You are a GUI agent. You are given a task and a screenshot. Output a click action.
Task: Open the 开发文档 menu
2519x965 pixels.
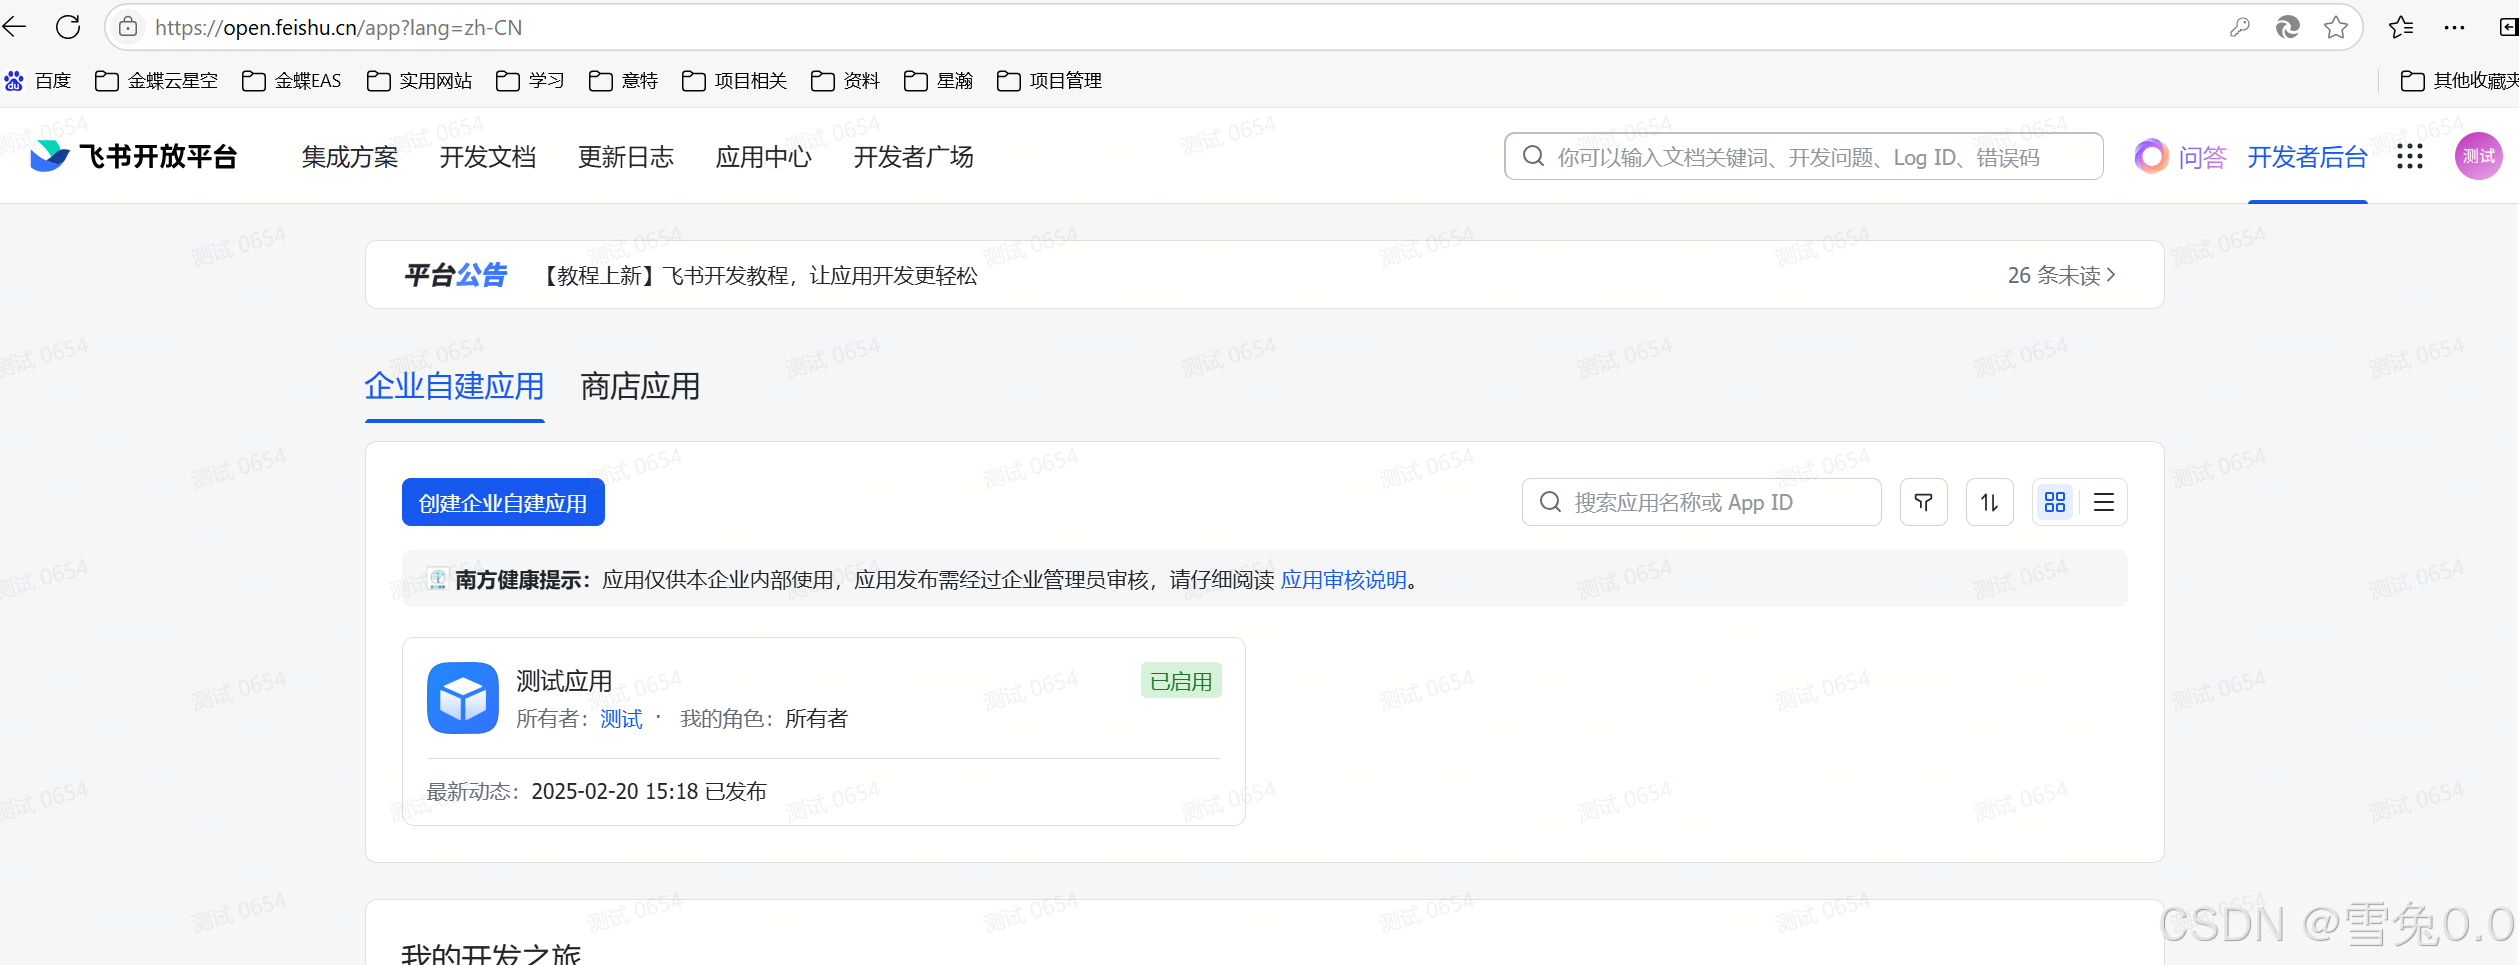coord(488,157)
